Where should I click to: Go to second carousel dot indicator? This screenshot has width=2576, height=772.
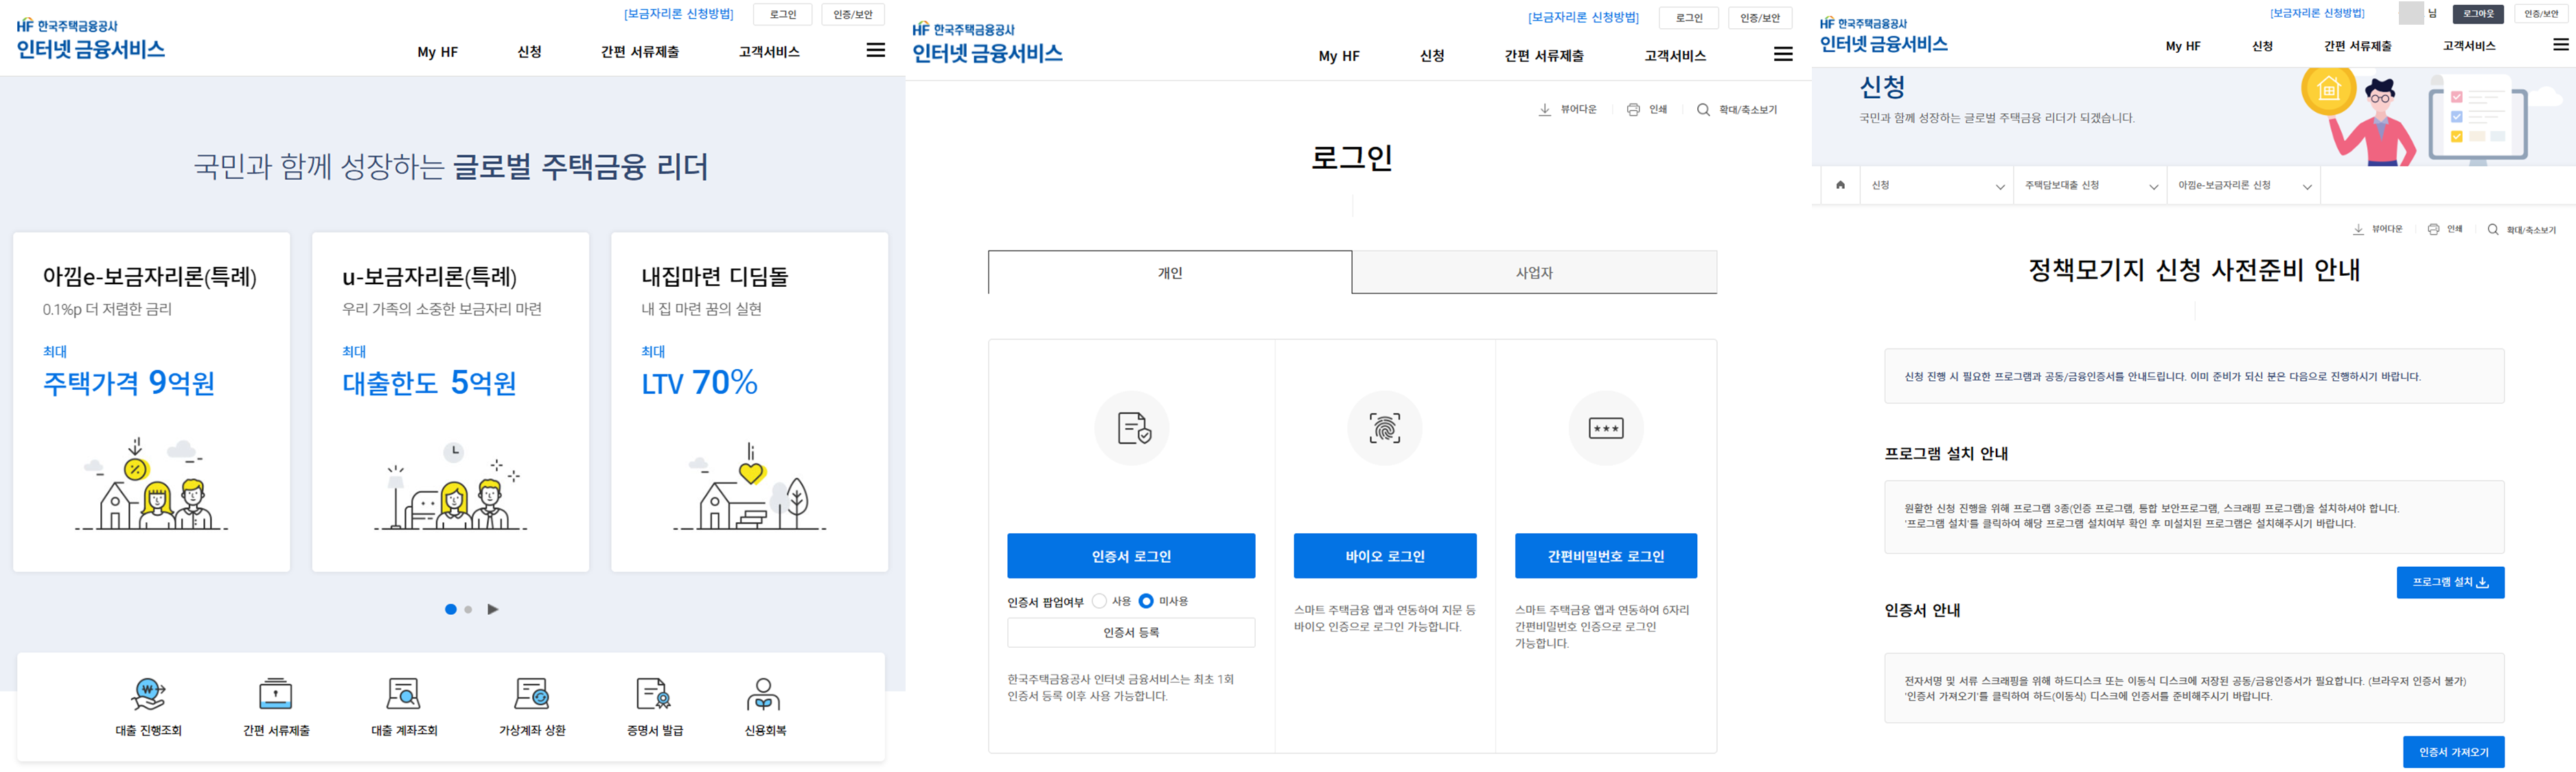(x=468, y=609)
